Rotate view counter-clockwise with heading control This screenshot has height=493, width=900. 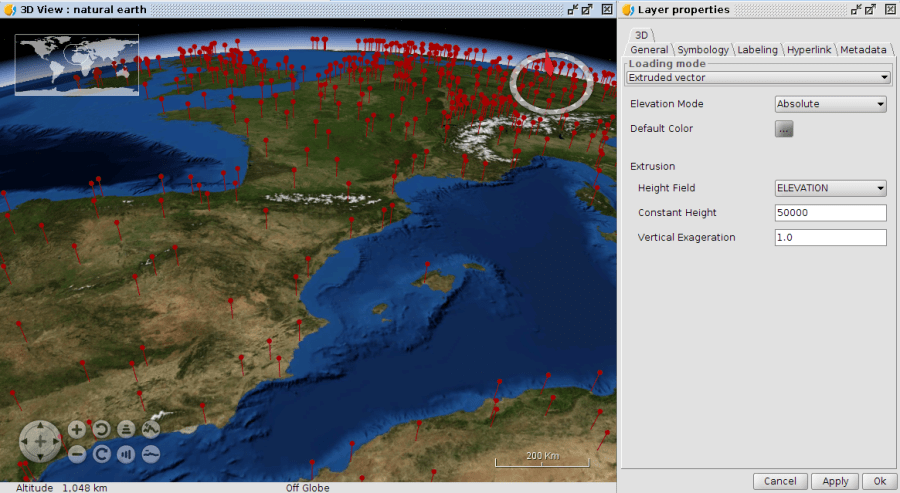(101, 430)
